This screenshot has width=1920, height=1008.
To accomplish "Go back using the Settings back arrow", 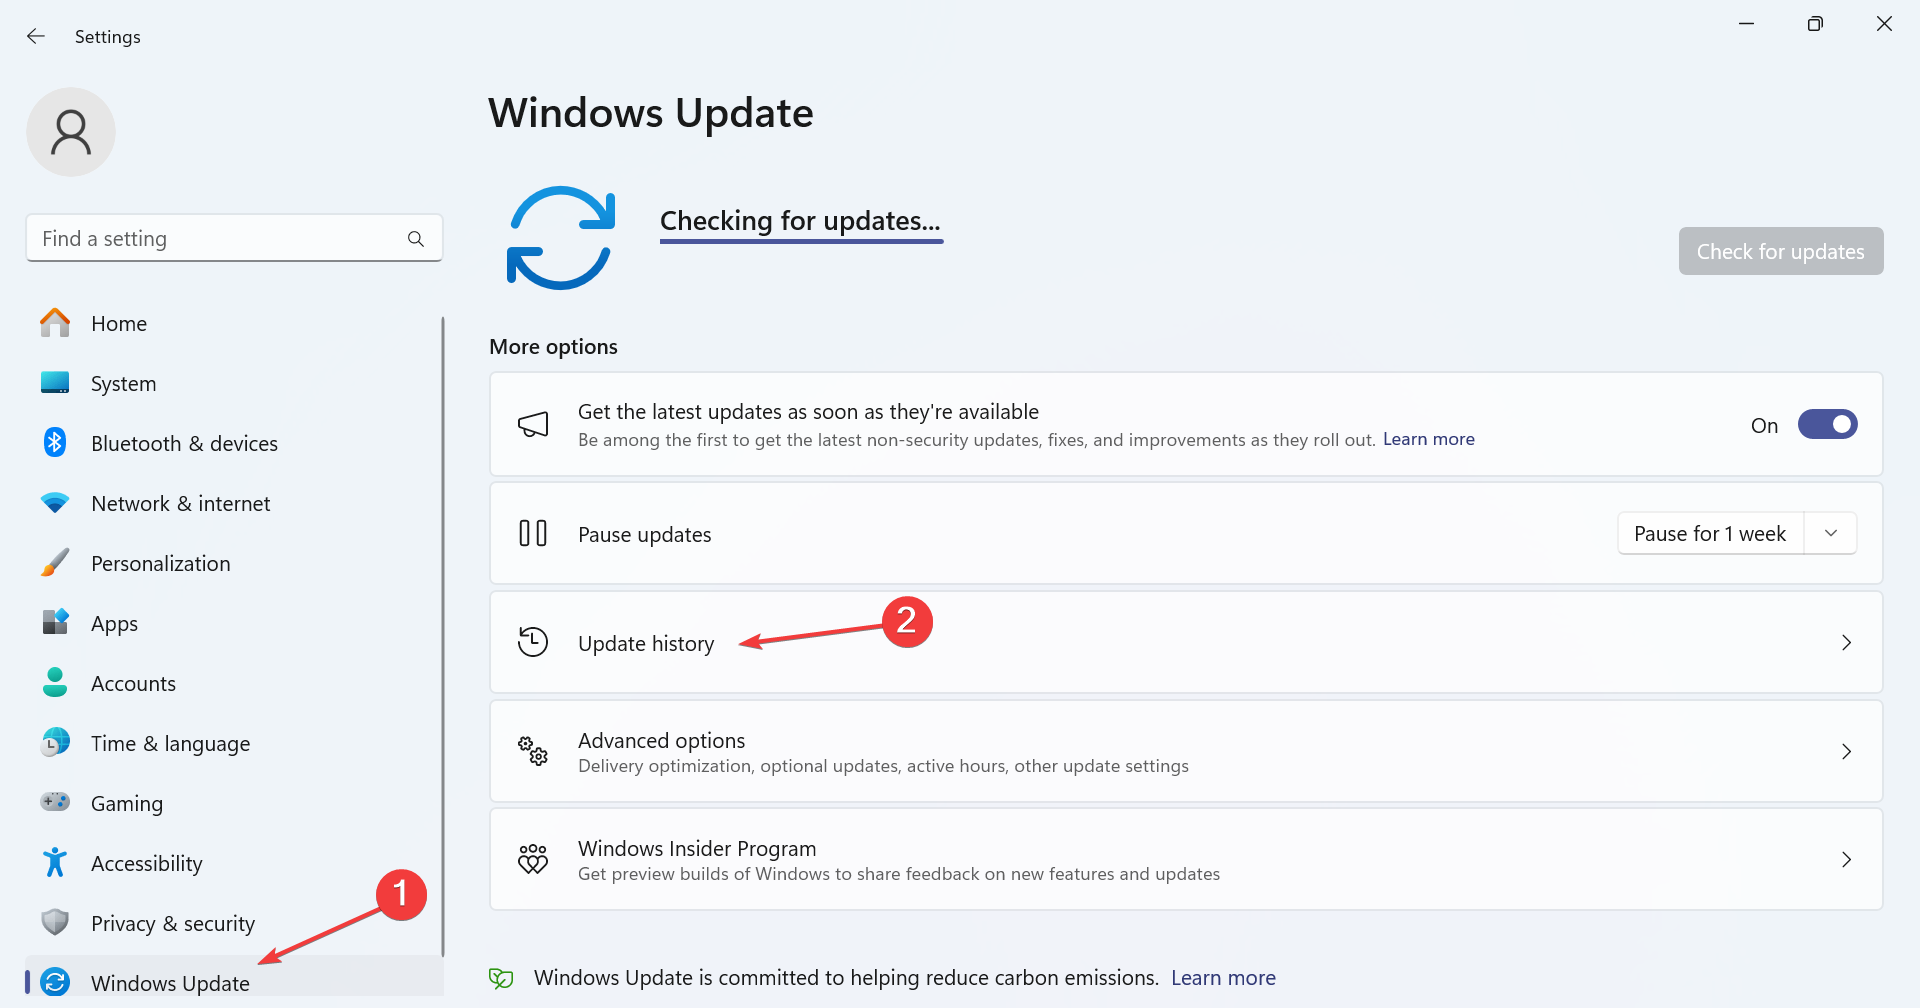I will coord(36,36).
